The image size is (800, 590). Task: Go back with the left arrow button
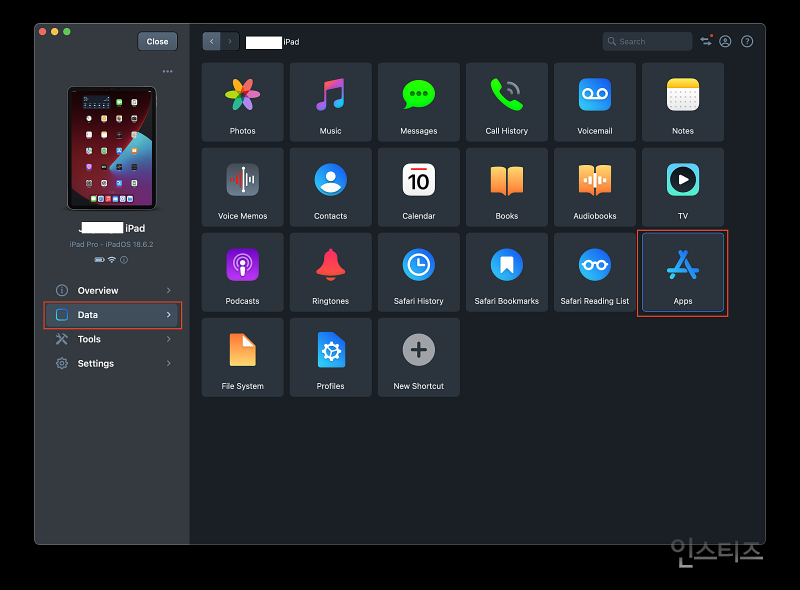pos(211,41)
